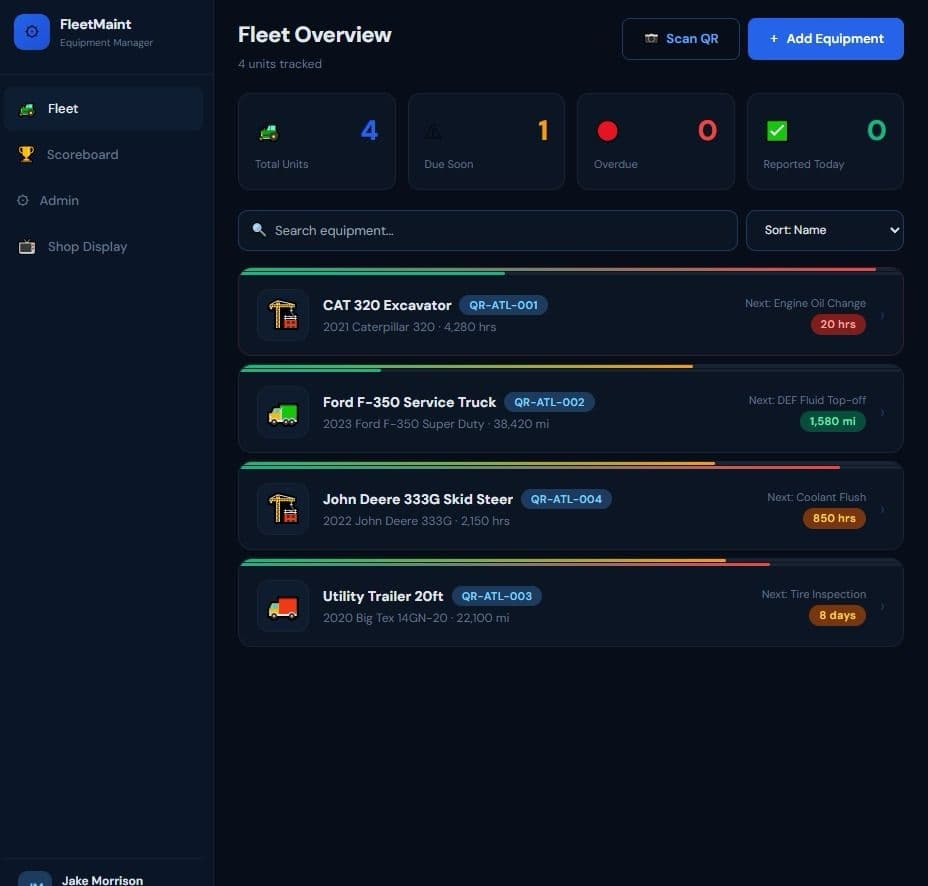
Task: Switch to the Scoreboard section
Action: tap(84, 155)
